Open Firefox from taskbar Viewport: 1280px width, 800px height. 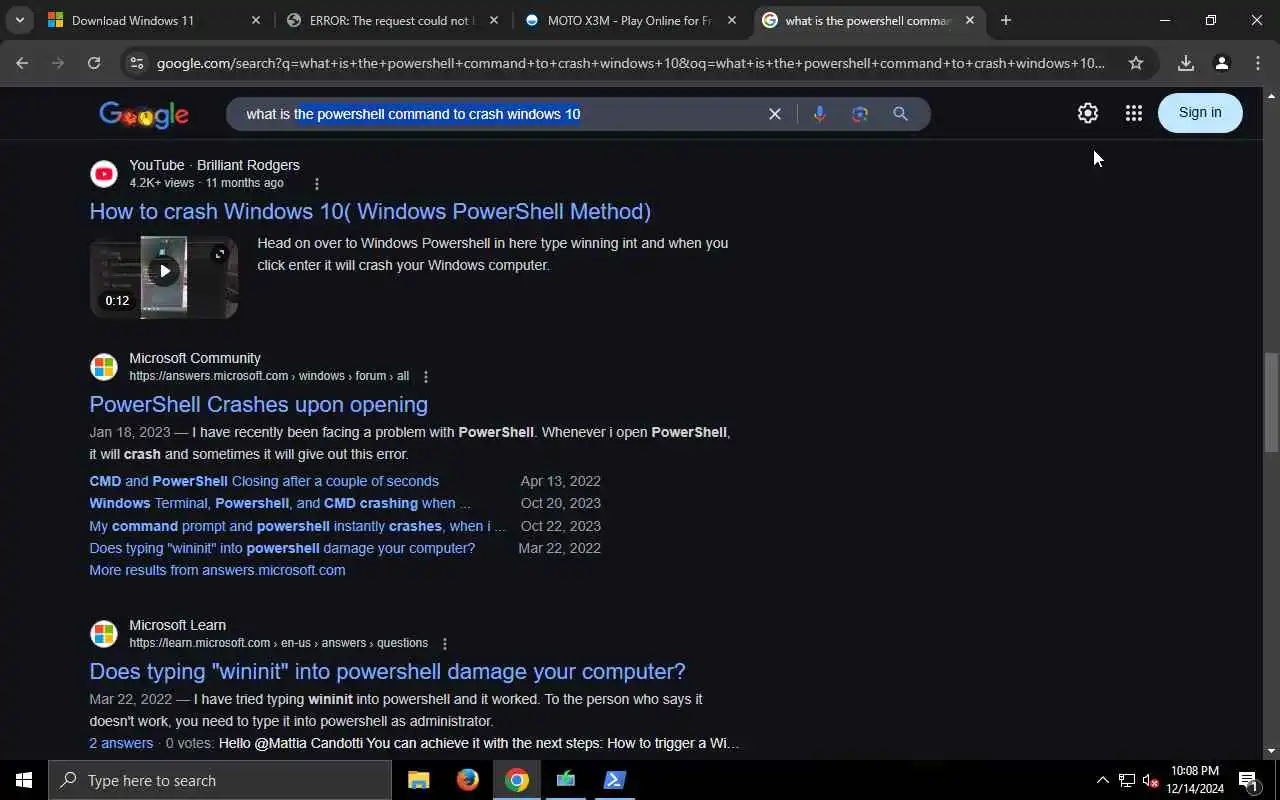point(468,780)
